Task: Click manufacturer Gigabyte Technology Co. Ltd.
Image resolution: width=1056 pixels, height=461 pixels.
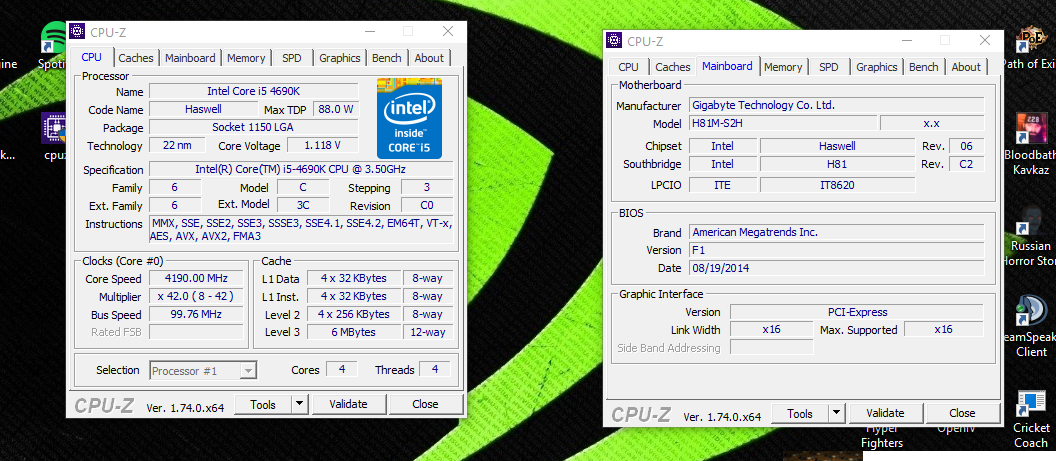Action: tap(837, 106)
